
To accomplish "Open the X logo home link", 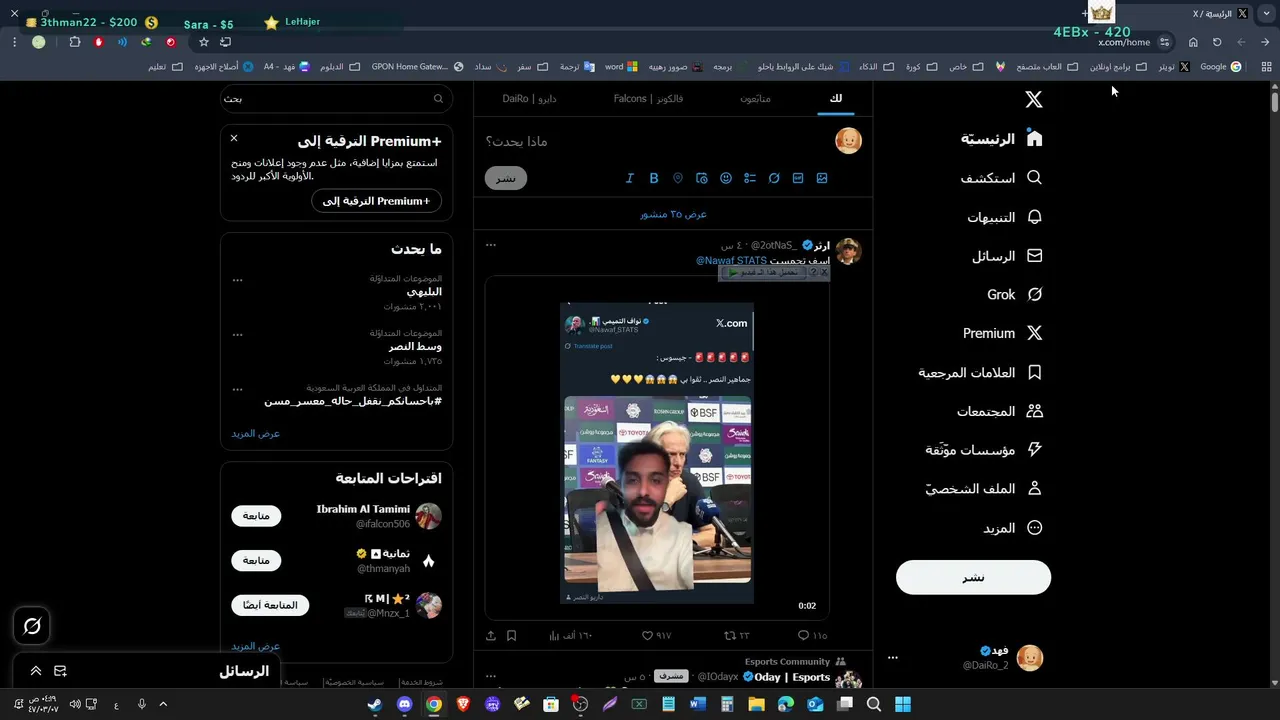I will tap(1034, 99).
